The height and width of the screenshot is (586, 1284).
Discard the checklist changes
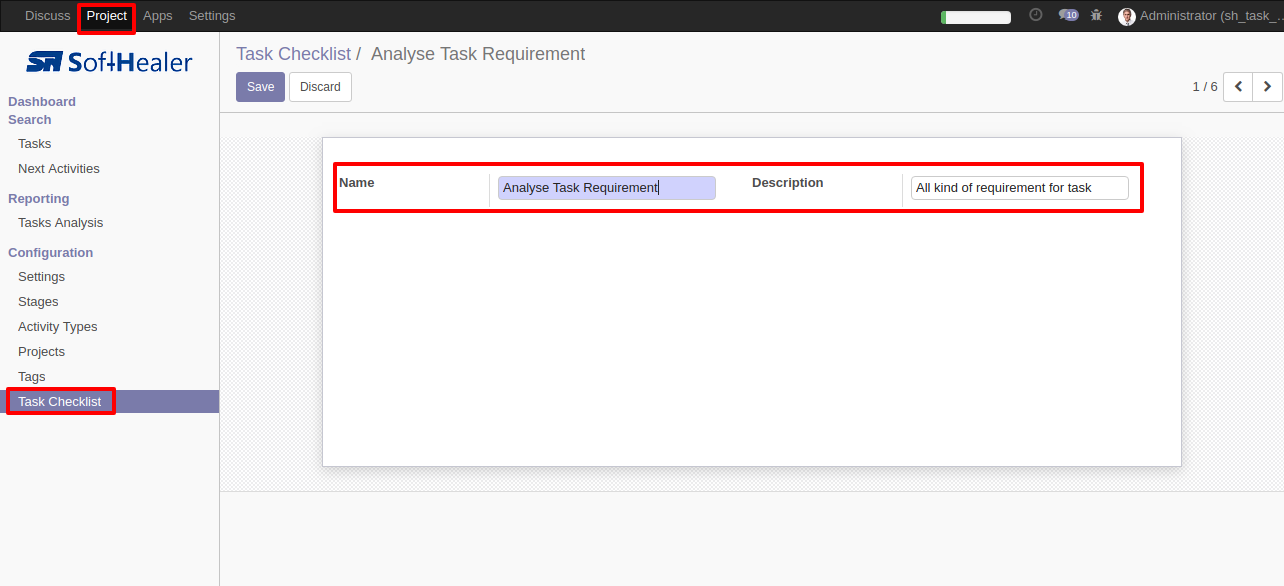click(320, 87)
